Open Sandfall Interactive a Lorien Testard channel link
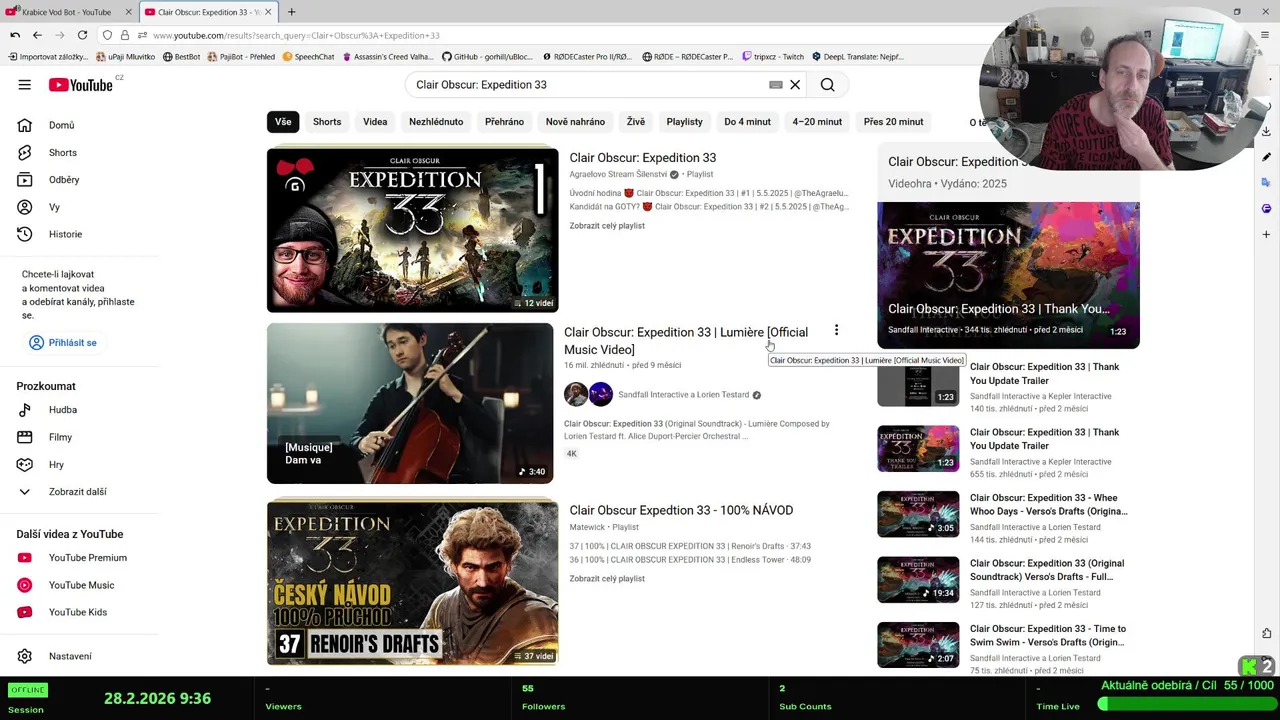This screenshot has height=720, width=1280. pos(683,395)
